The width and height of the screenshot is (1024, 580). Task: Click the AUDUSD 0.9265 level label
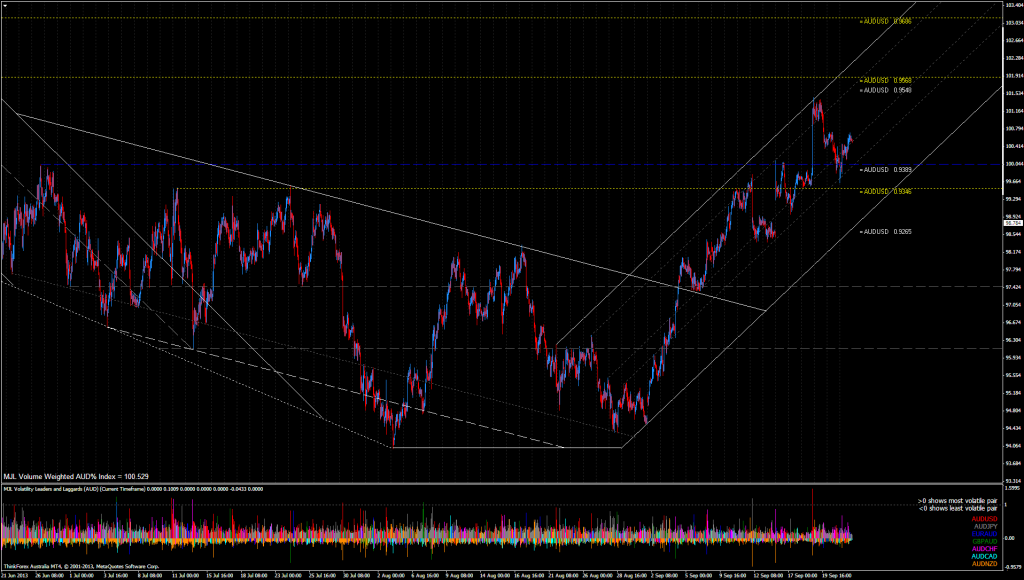pos(886,232)
